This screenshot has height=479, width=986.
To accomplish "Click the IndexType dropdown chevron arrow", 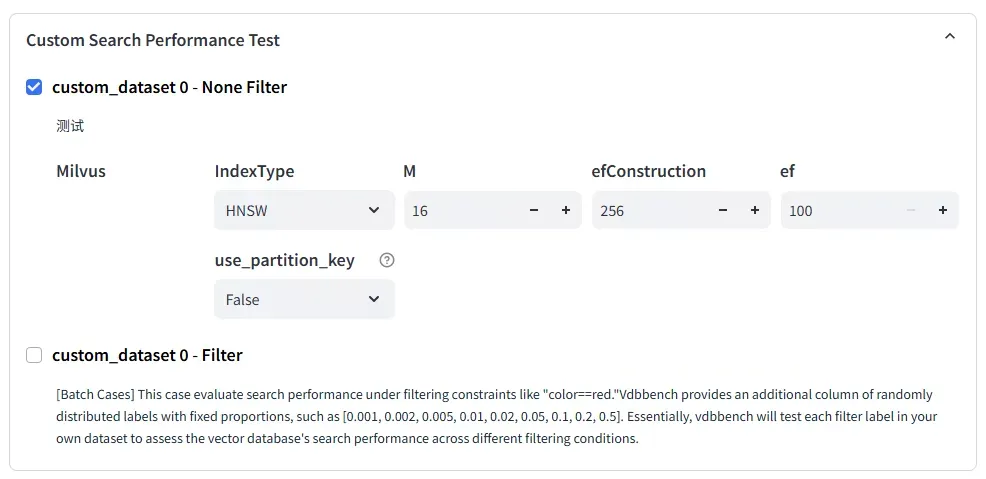I will (x=374, y=211).
